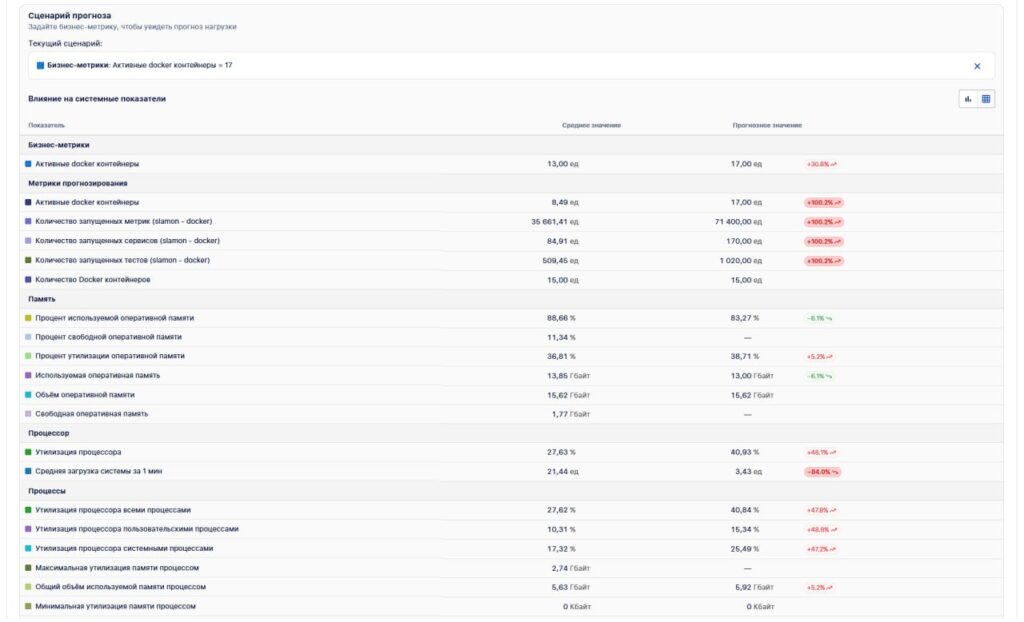
Task: Remove the current scenario with the X icon
Action: (x=977, y=66)
